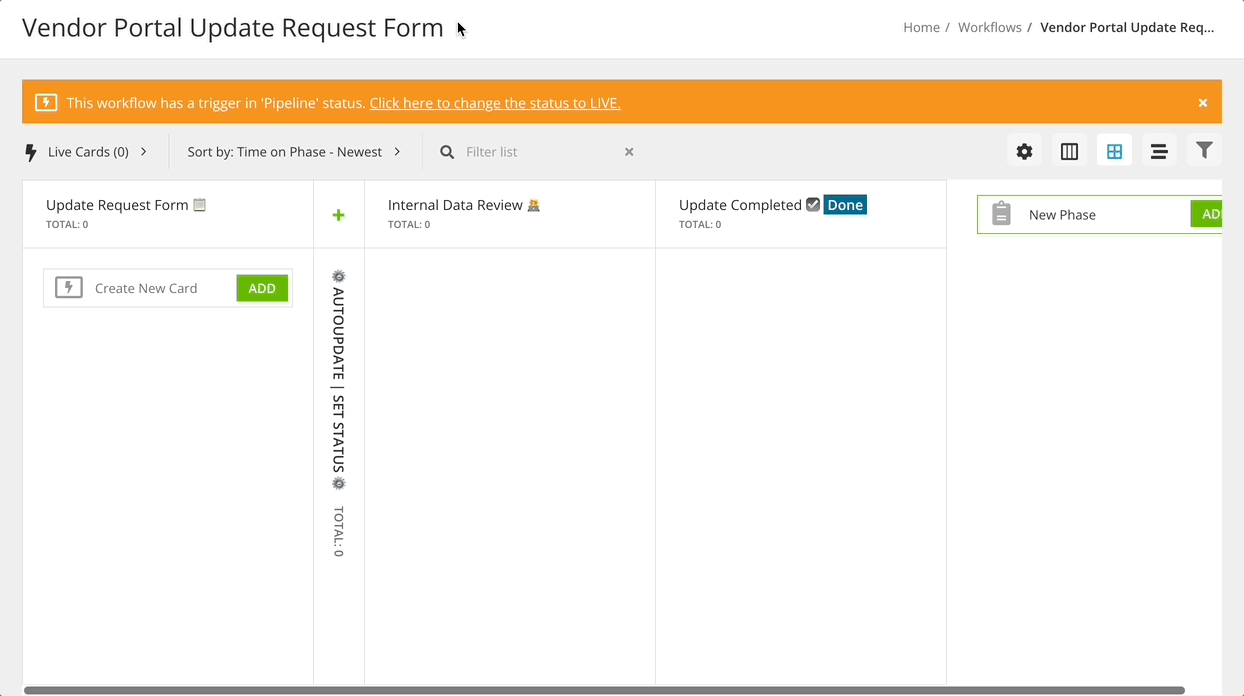
Task: Check the Done checkbox on Update Completed
Action: [812, 203]
